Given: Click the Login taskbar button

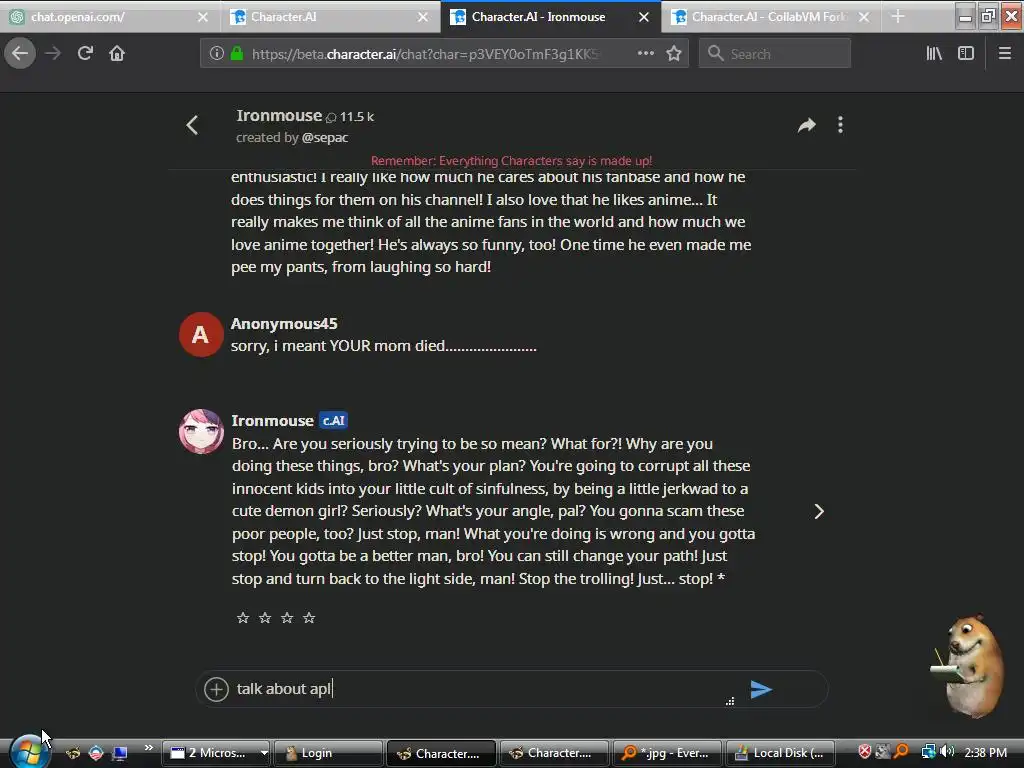Looking at the screenshot, I should coord(328,753).
